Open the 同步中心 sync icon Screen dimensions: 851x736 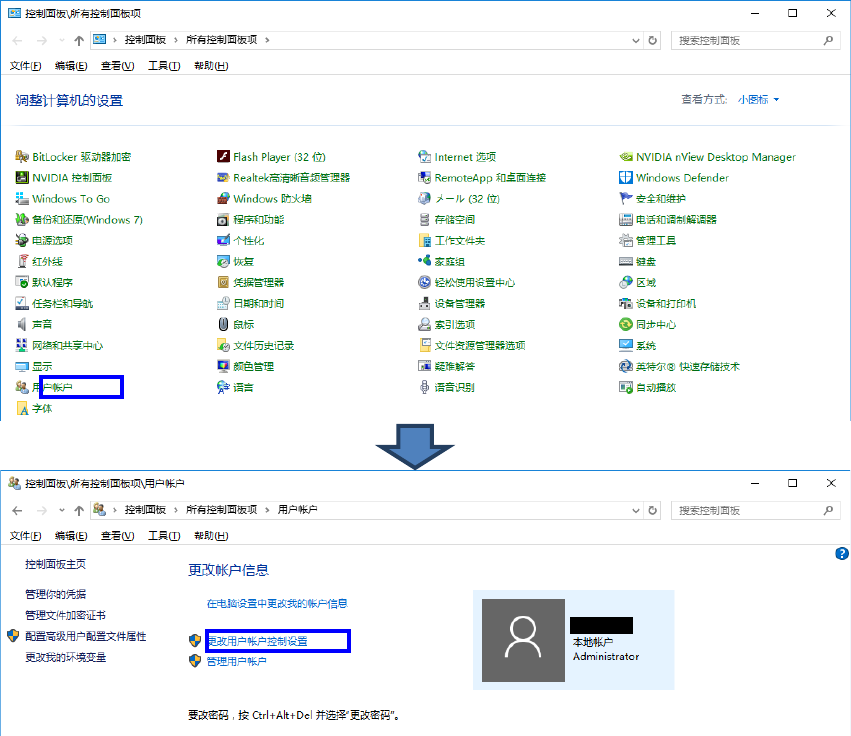(626, 325)
